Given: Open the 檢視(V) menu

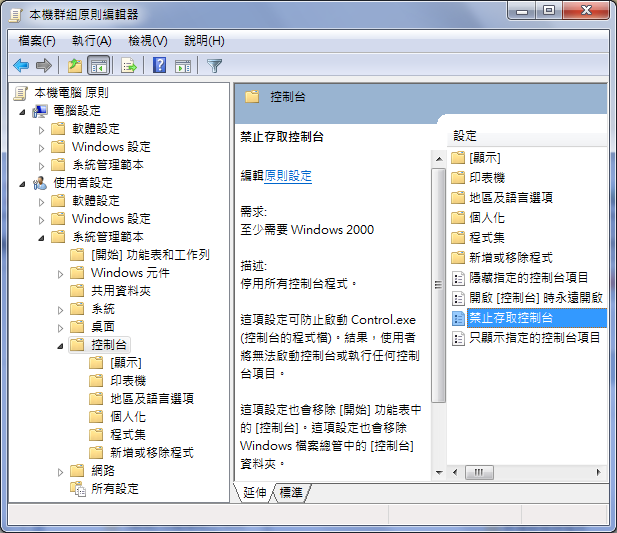Looking at the screenshot, I should [x=148, y=41].
